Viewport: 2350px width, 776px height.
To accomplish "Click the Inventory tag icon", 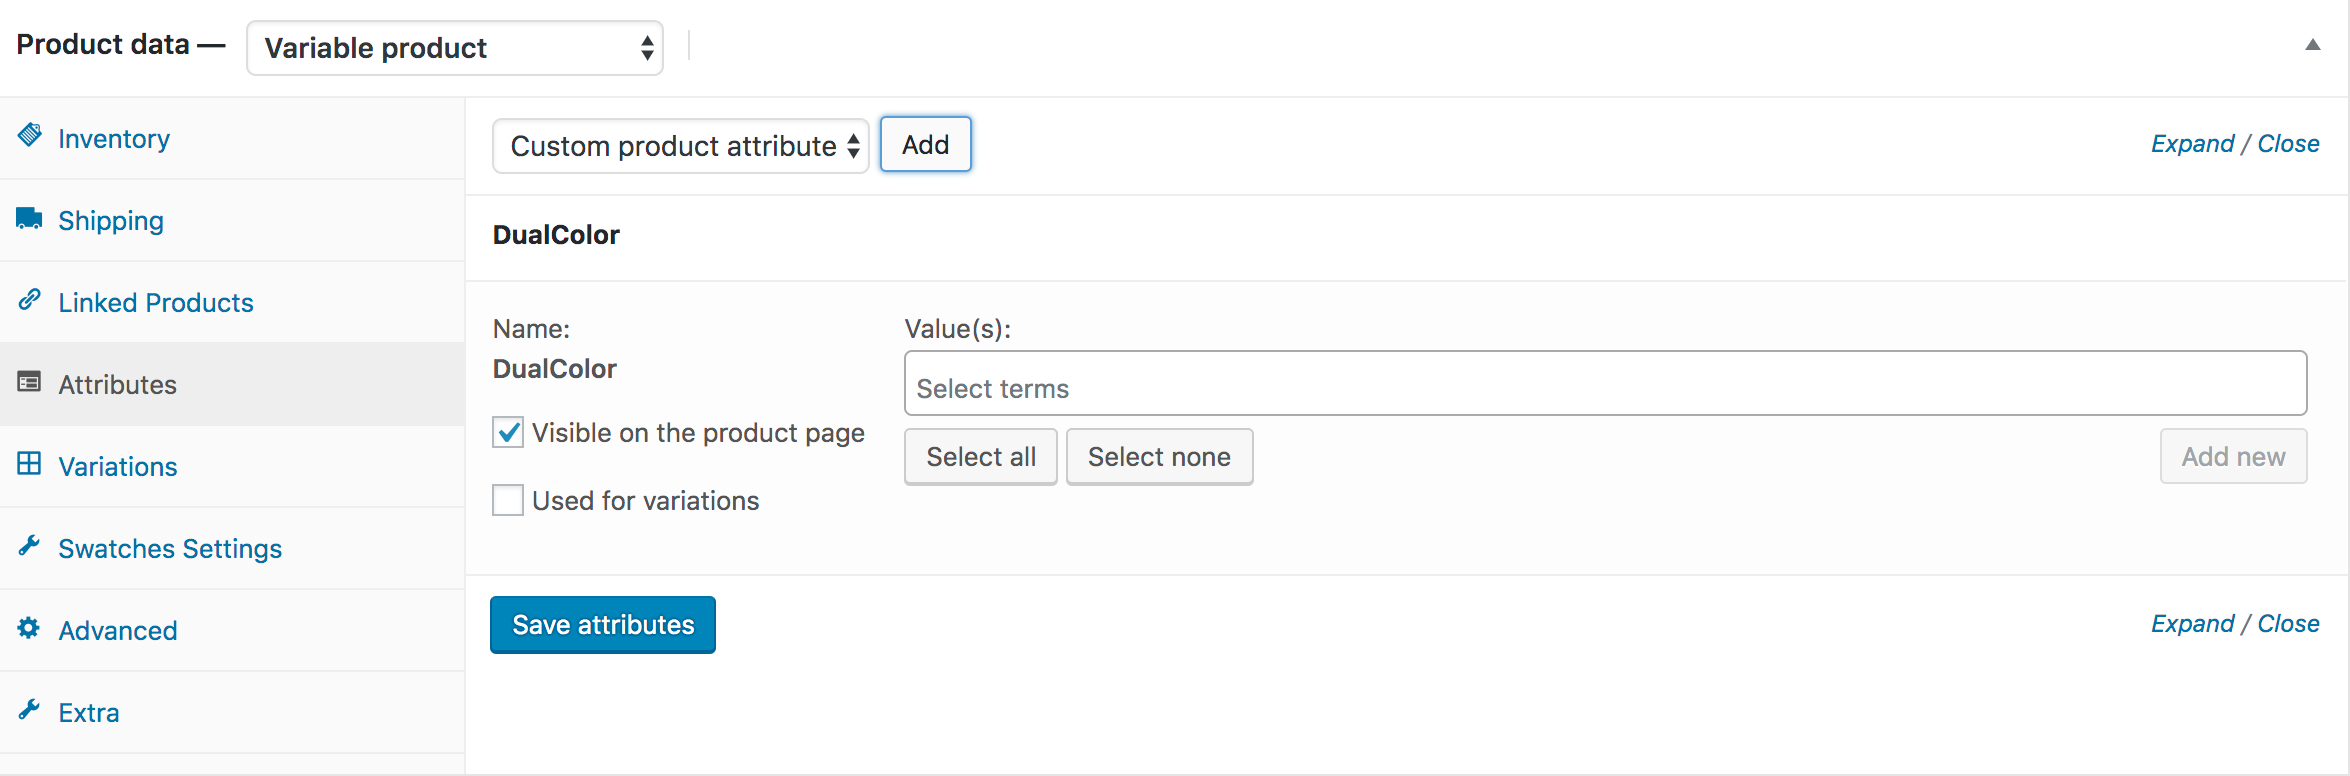I will click(x=30, y=135).
